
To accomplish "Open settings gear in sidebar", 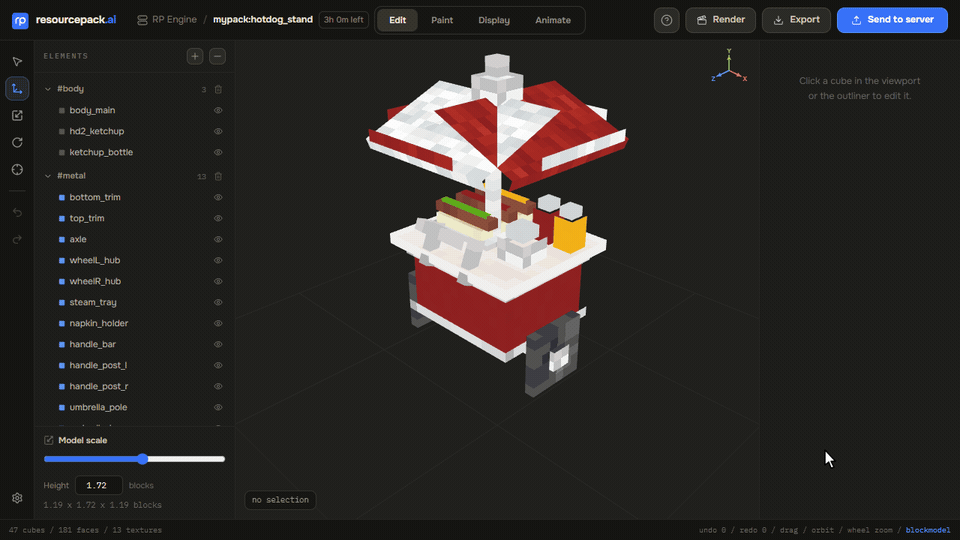I will (x=17, y=498).
